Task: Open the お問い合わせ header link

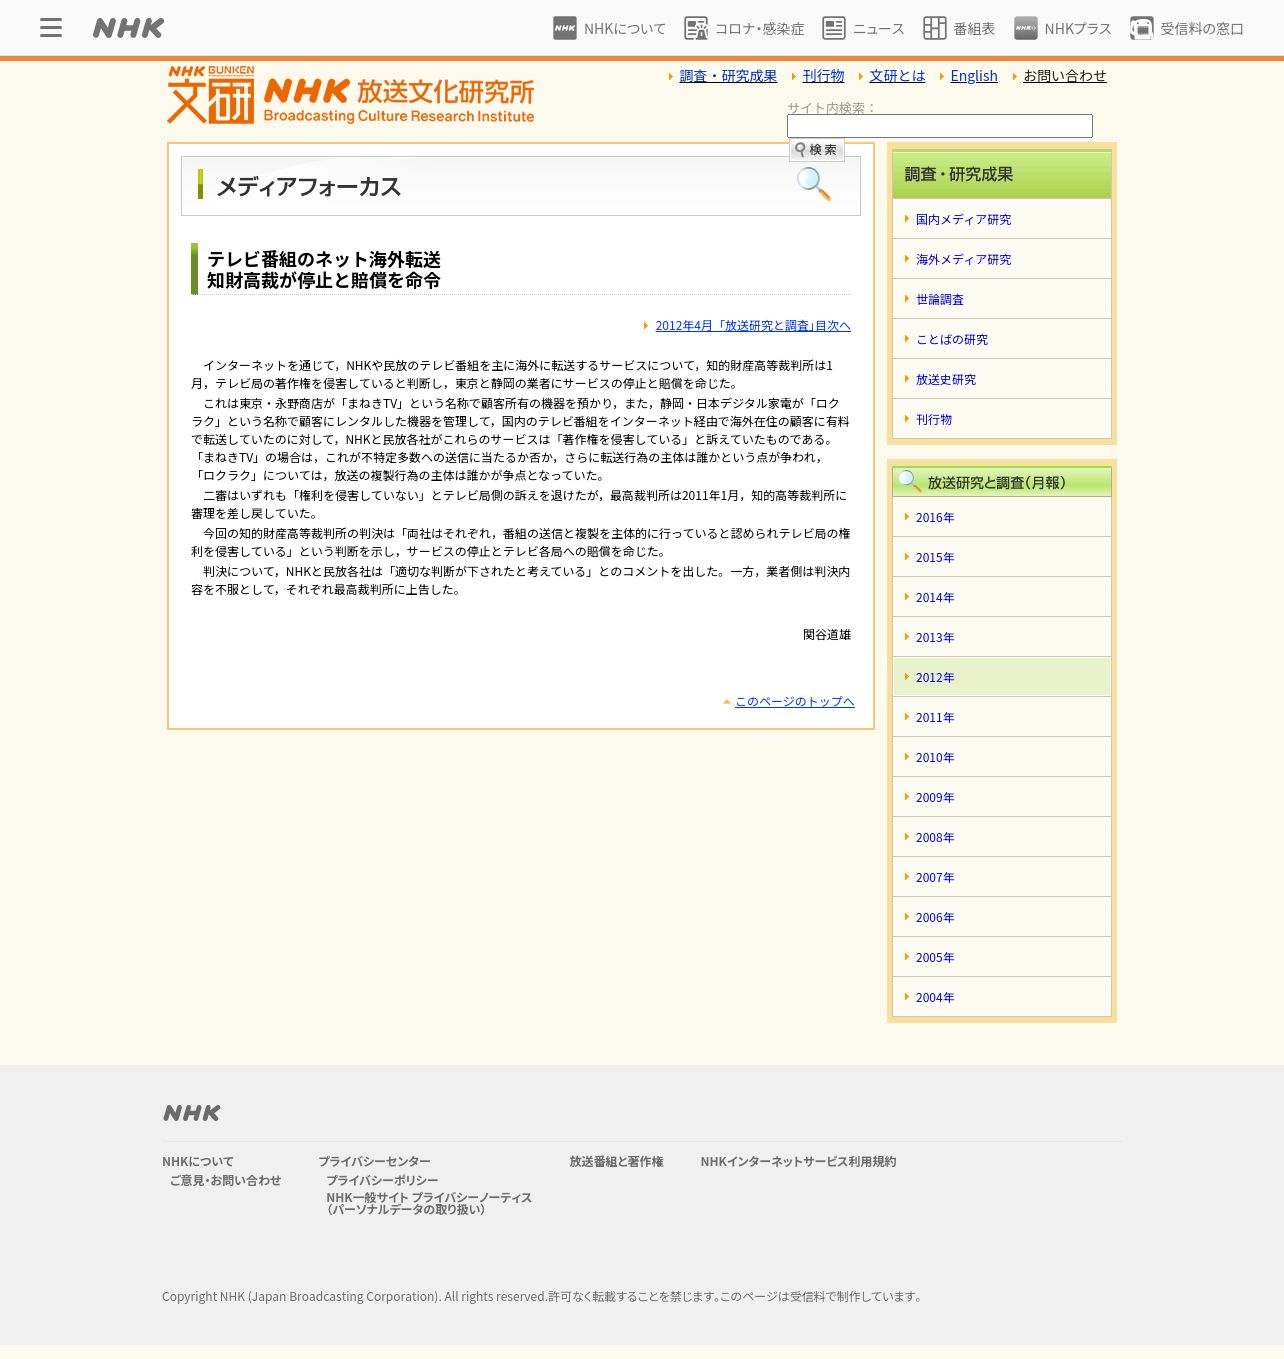Action: (x=1065, y=76)
